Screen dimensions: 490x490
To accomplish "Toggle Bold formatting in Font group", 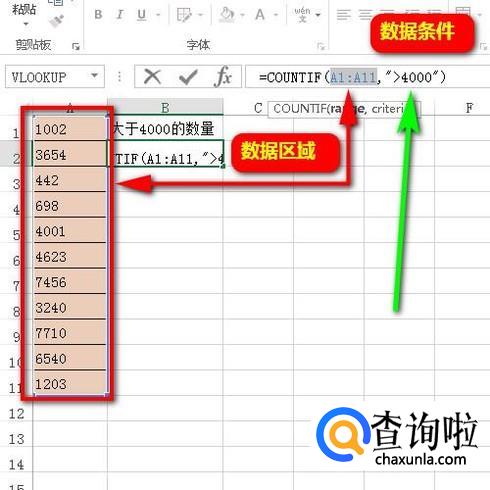I will 98,15.
